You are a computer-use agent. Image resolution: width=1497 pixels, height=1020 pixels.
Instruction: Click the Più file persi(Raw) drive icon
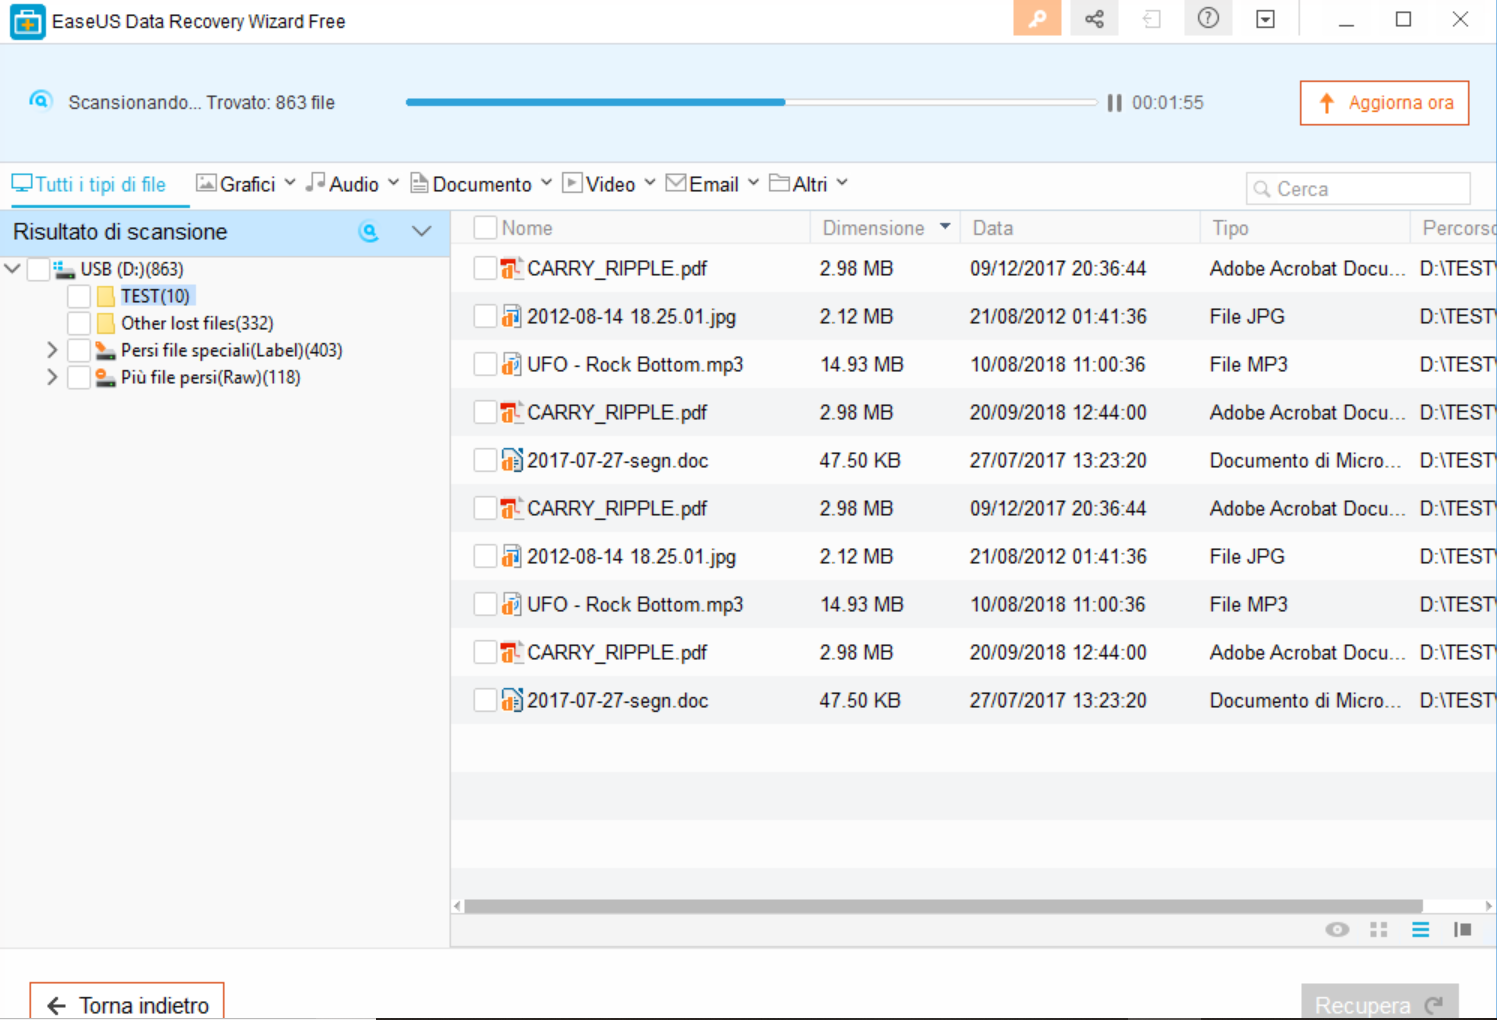click(105, 377)
